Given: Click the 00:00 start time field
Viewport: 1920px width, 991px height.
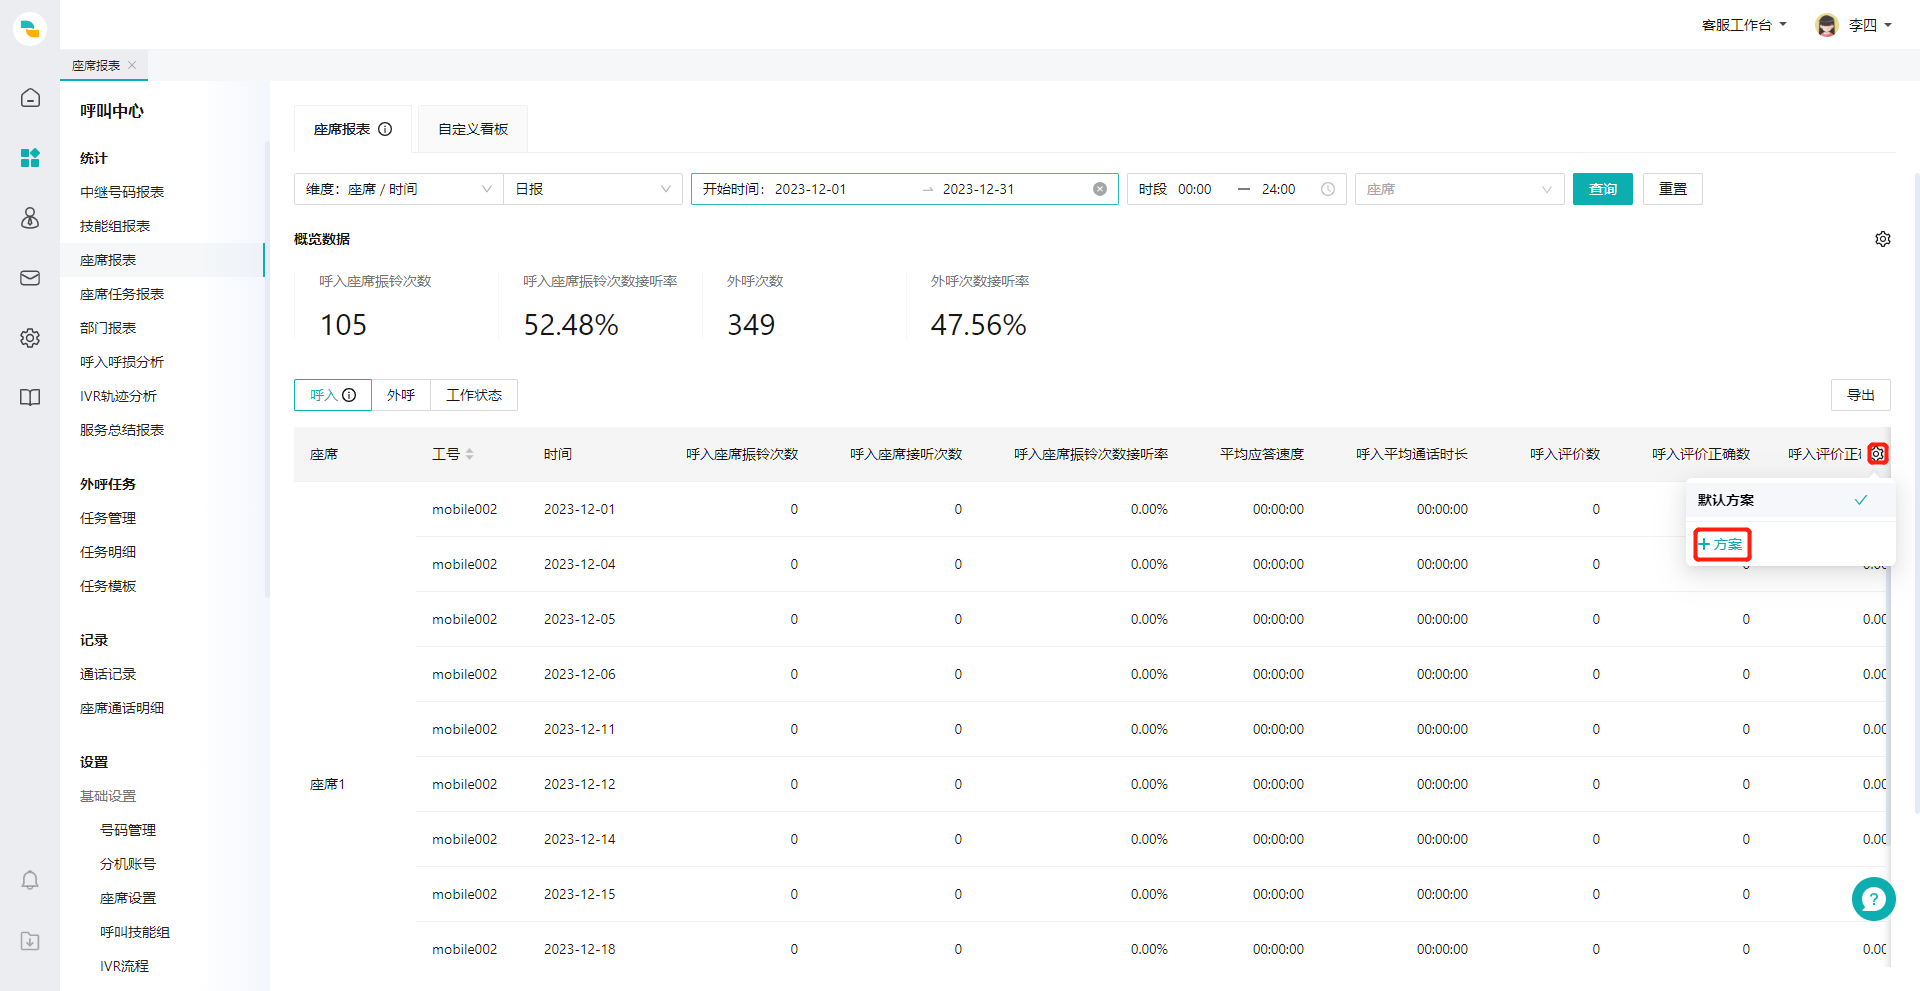Looking at the screenshot, I should pos(1194,189).
